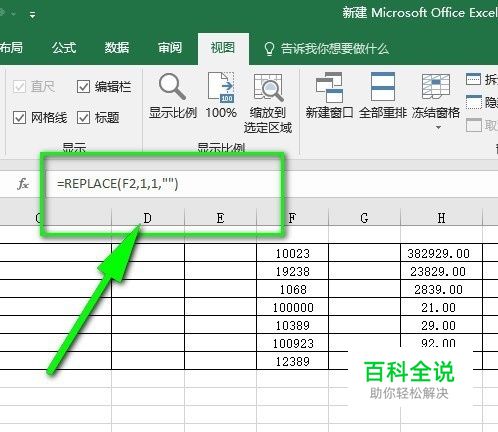498x432 pixels.
Task: Select cell containing 382929.00
Action: point(441,253)
